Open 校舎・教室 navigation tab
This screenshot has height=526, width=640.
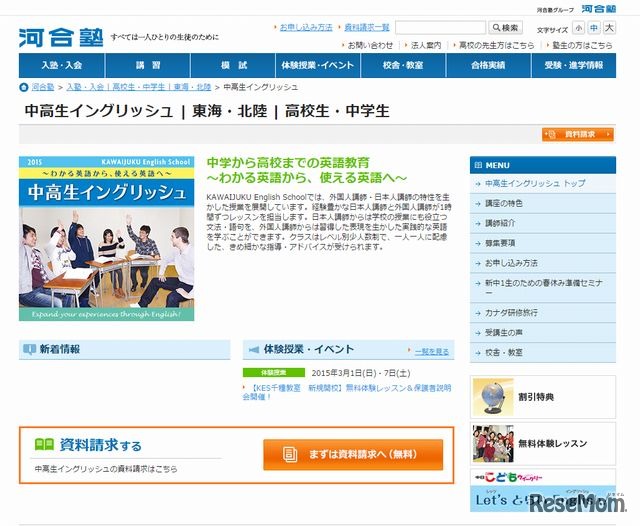(403, 65)
